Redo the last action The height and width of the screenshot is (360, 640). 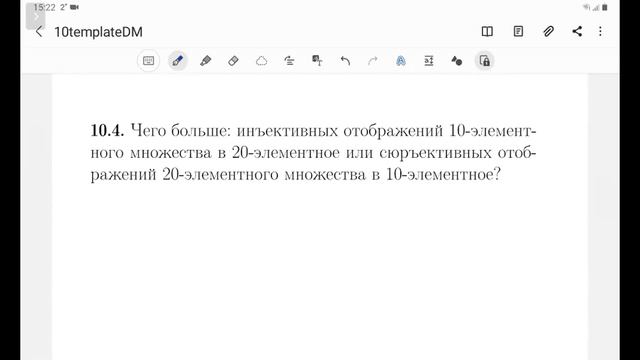(373, 61)
